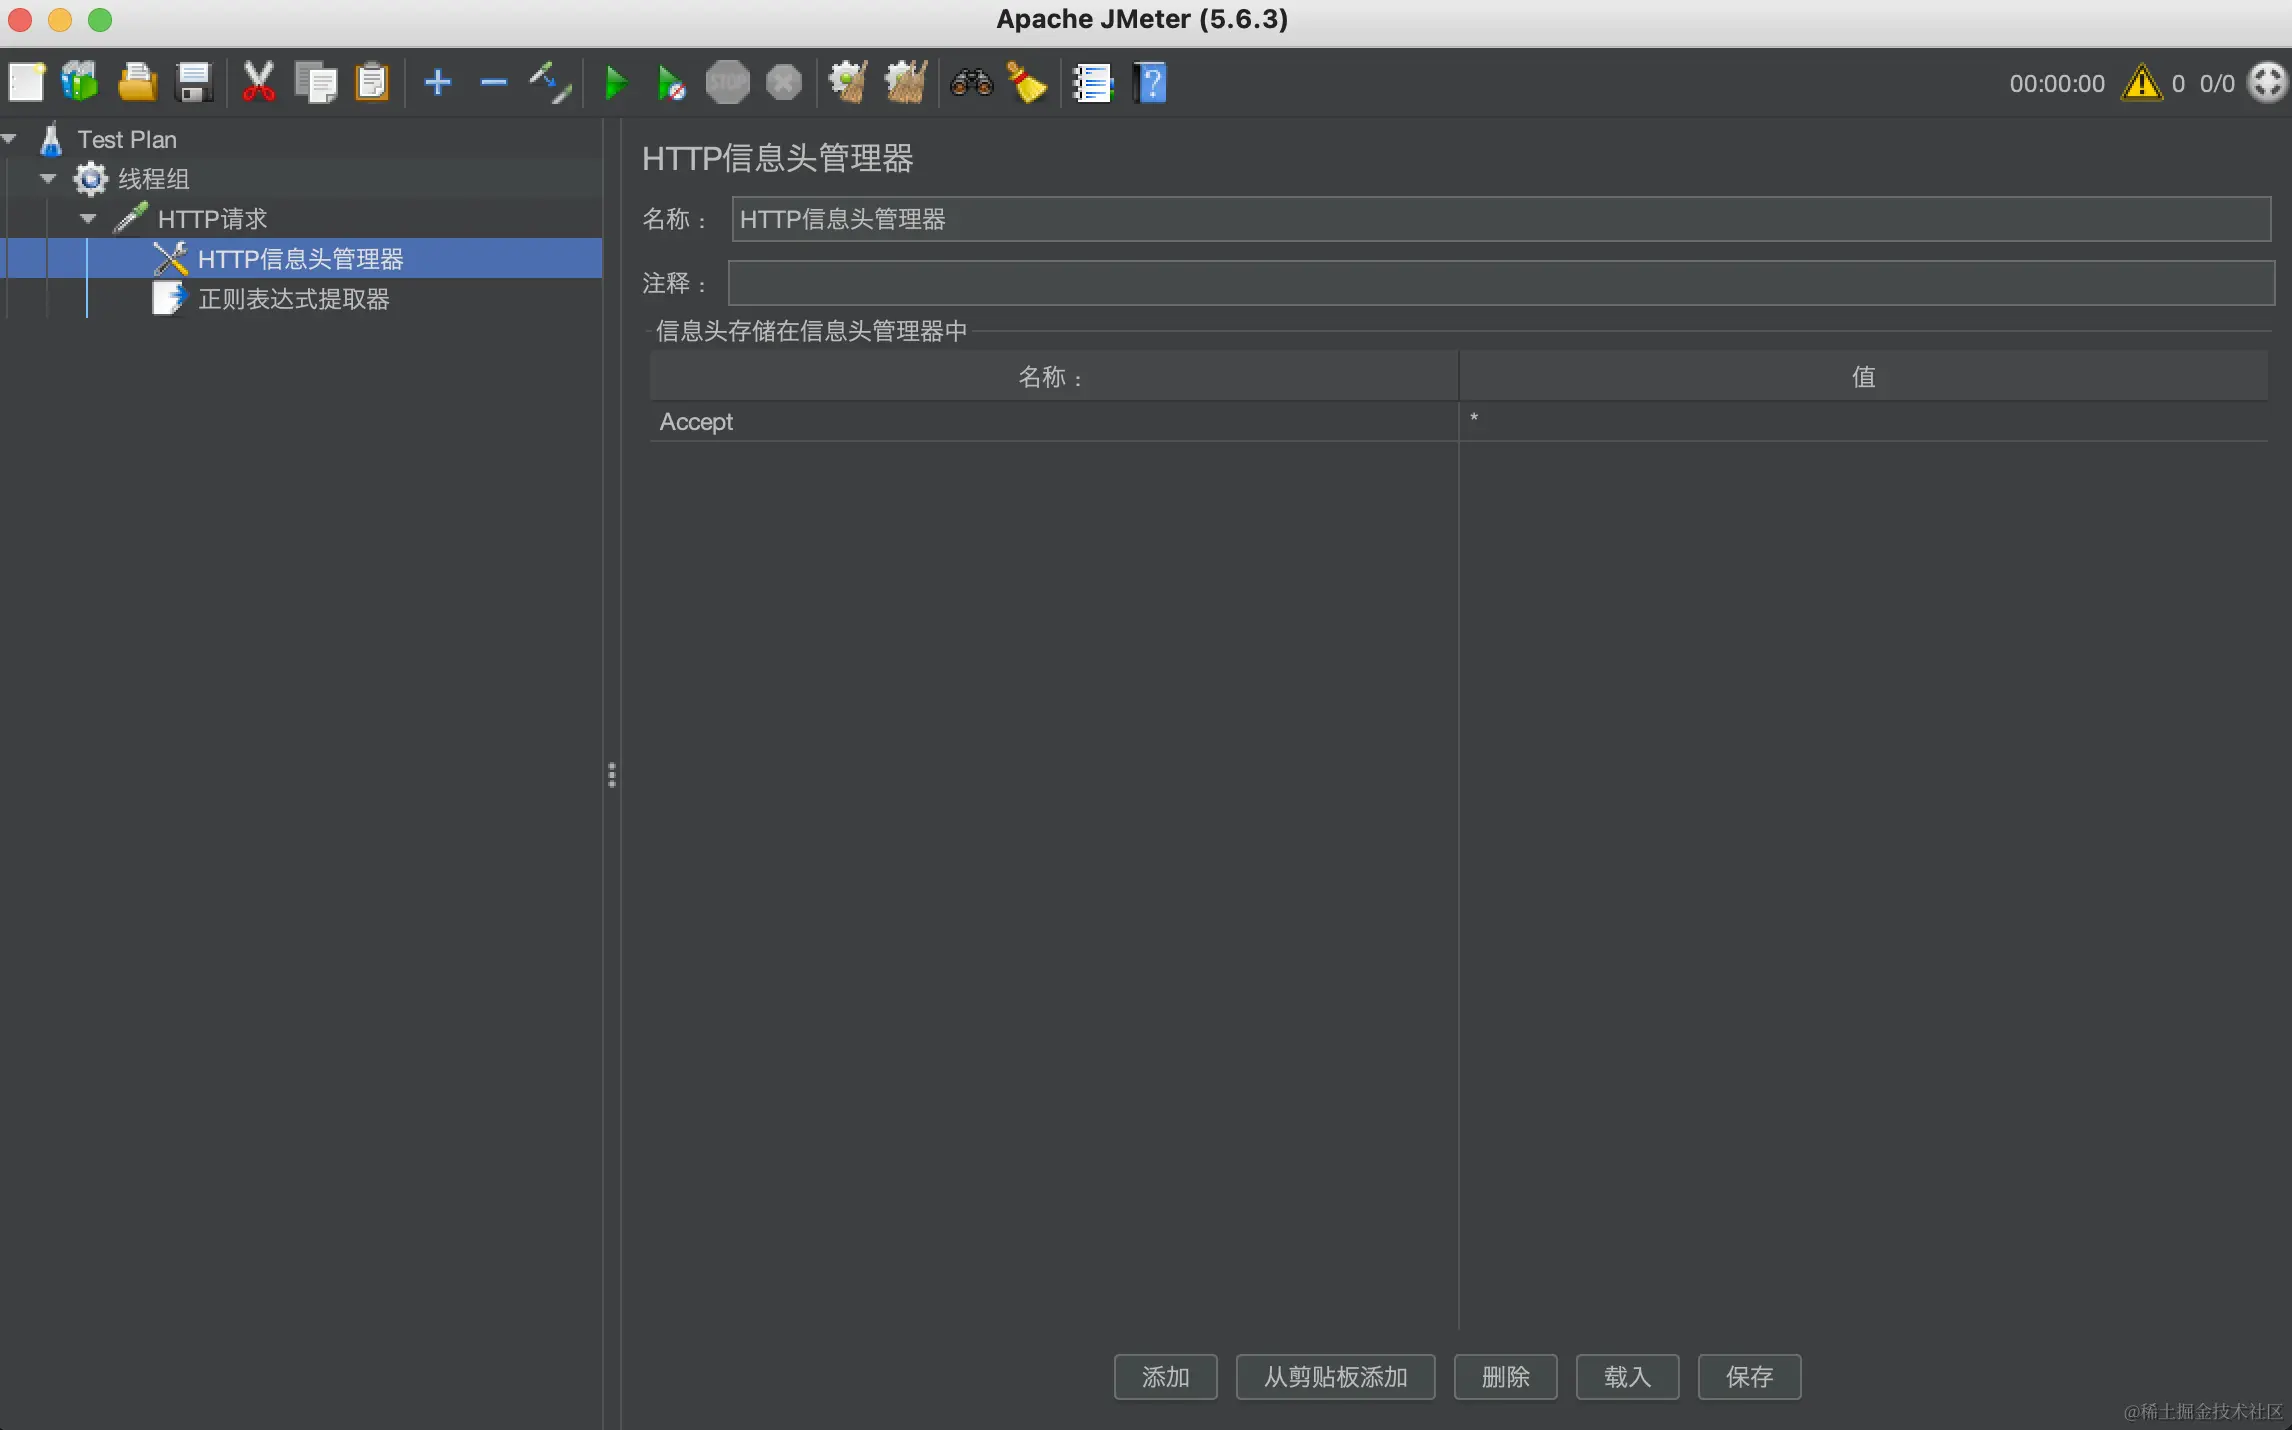
Task: Collapse the Test Plan tree node
Action: [10, 139]
